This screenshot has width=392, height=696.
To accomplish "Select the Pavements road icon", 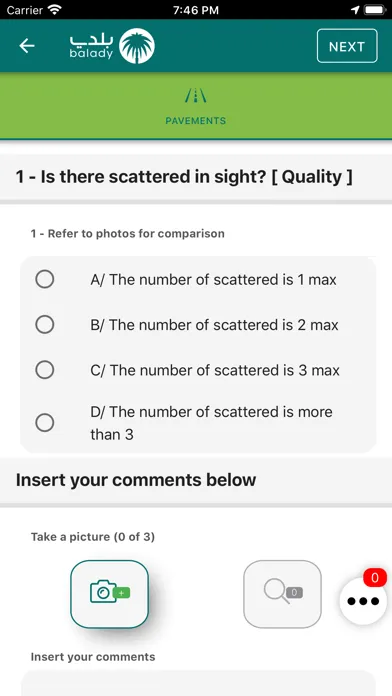I will click(x=195, y=96).
